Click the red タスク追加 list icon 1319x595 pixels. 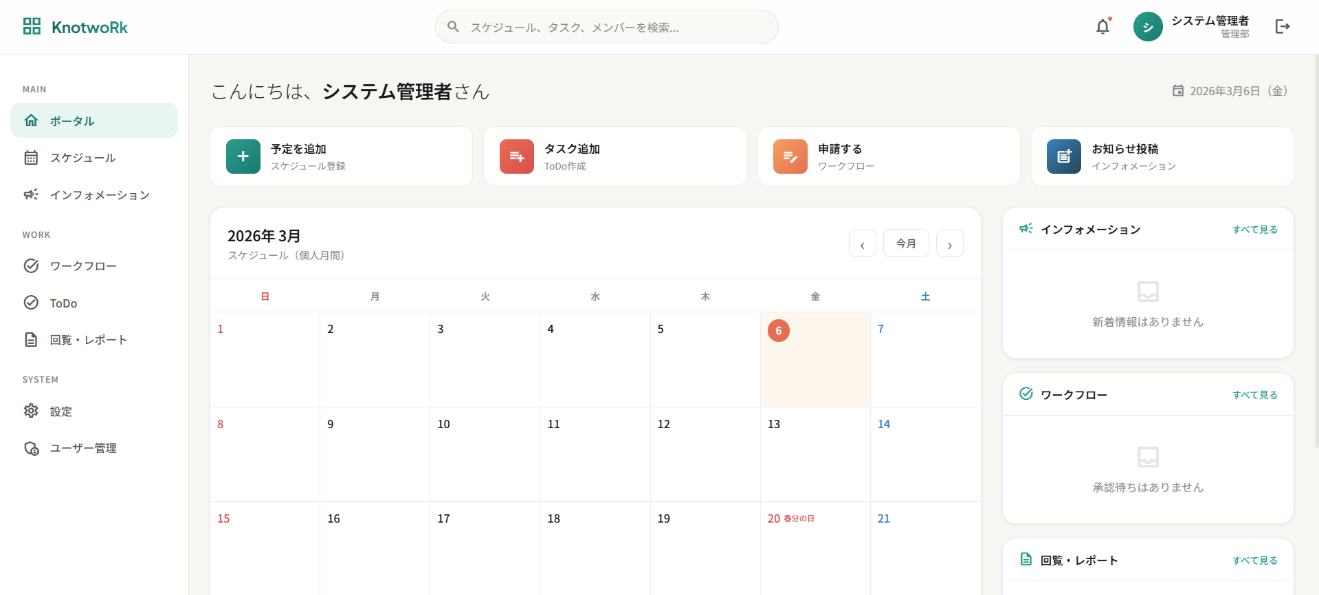click(x=517, y=156)
